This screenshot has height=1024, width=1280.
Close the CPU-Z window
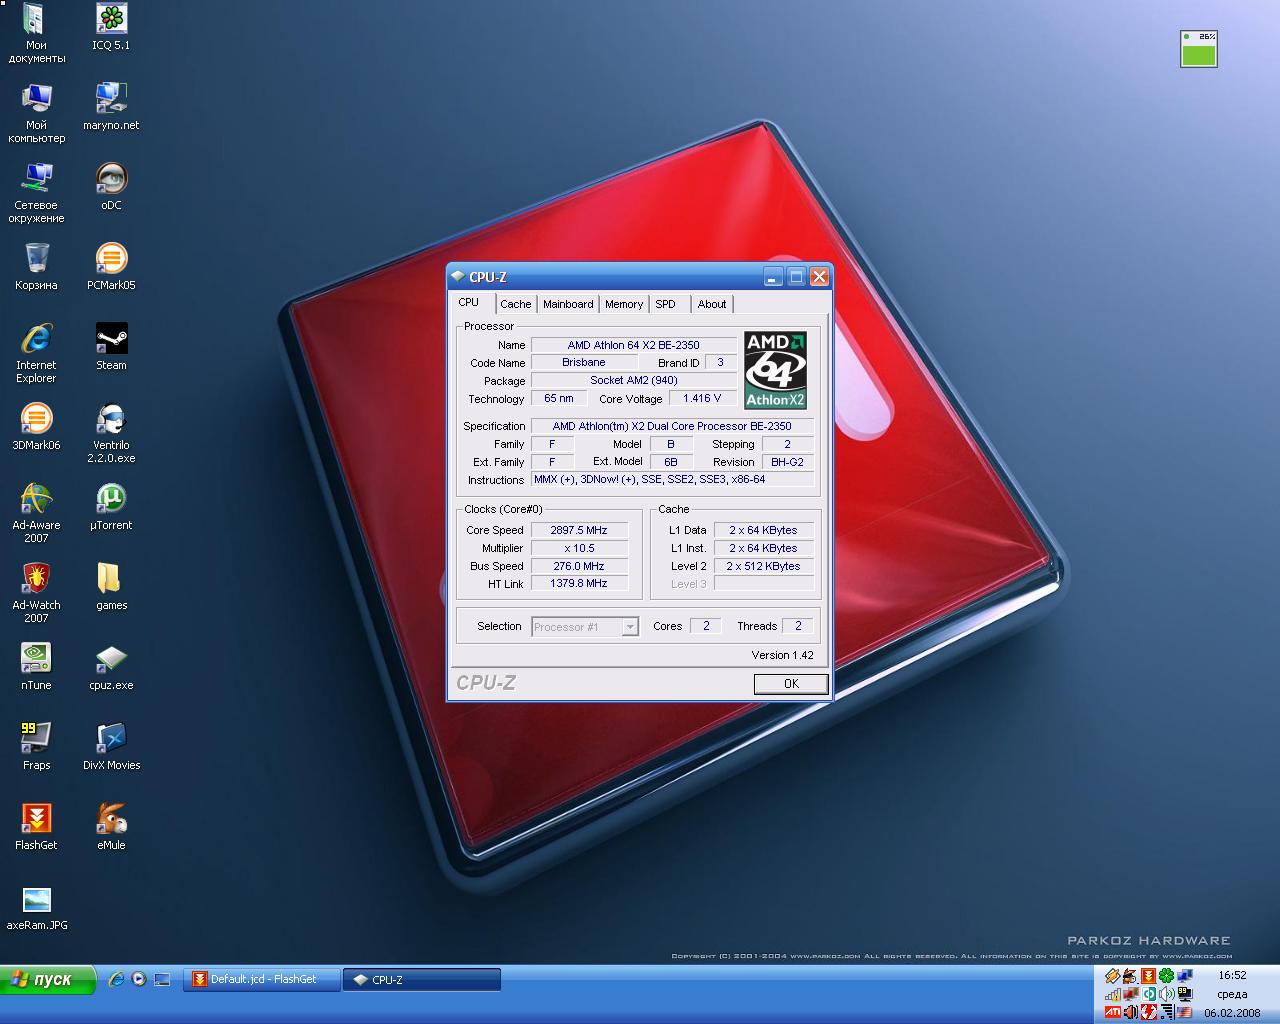(x=819, y=277)
